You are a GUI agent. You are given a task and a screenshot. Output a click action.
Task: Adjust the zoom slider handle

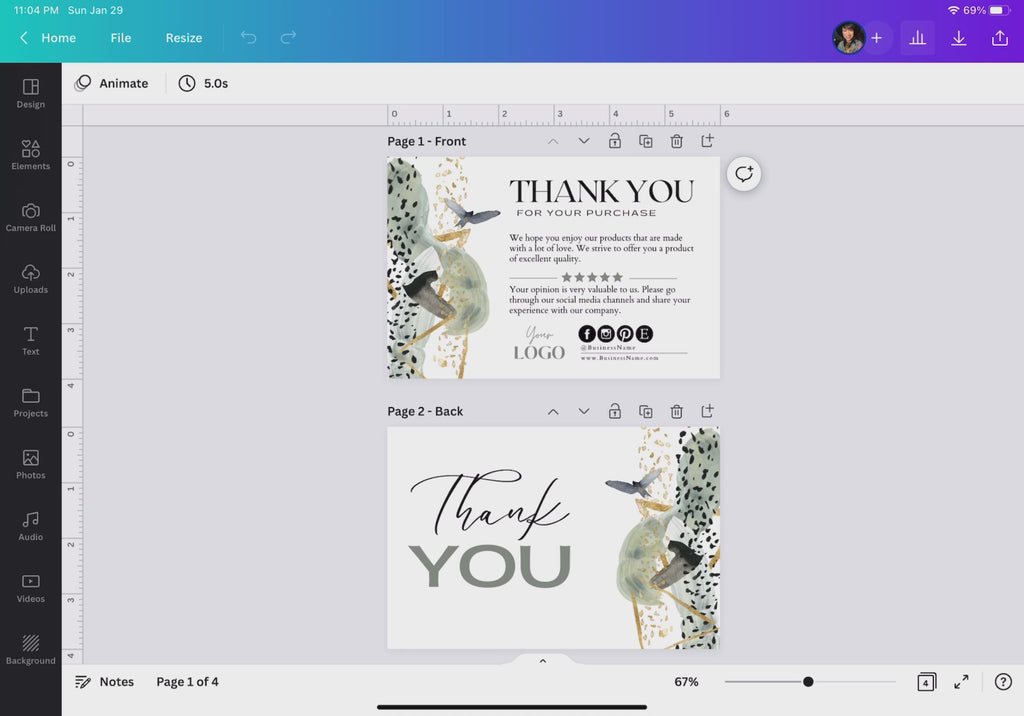pyautogui.click(x=808, y=681)
